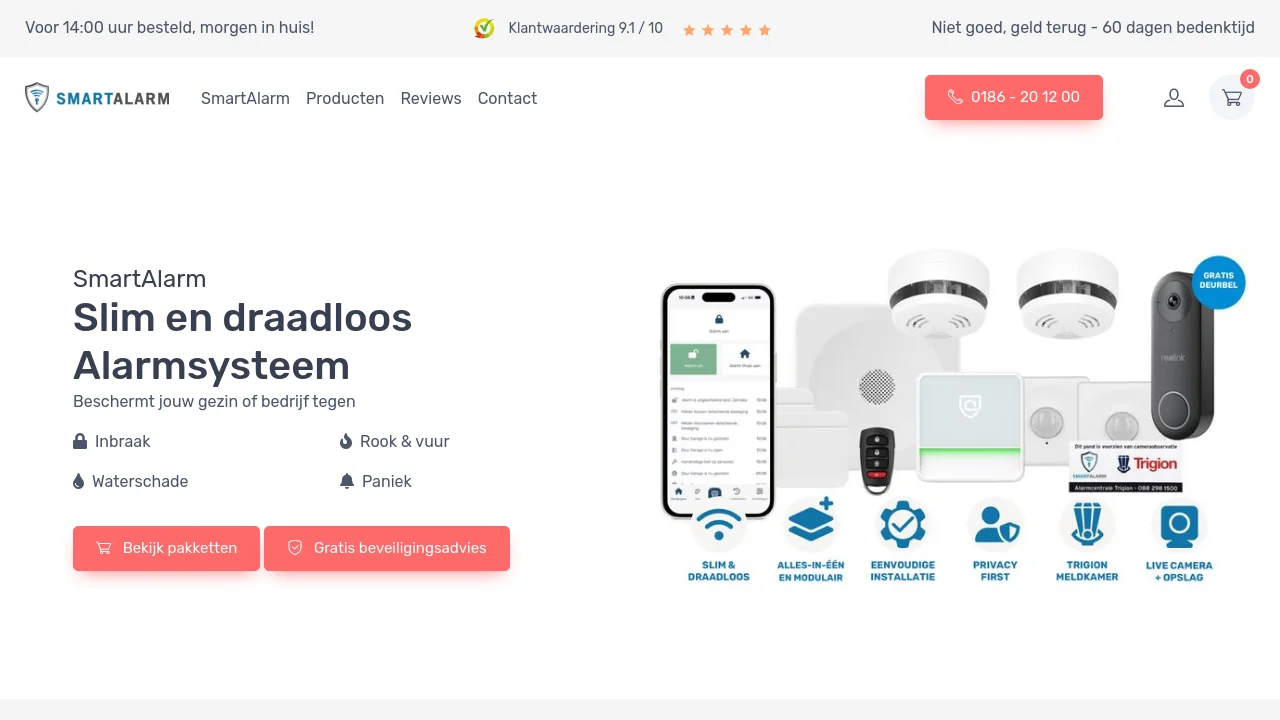Click the Slim & Draadloos wifi icon

point(718,524)
